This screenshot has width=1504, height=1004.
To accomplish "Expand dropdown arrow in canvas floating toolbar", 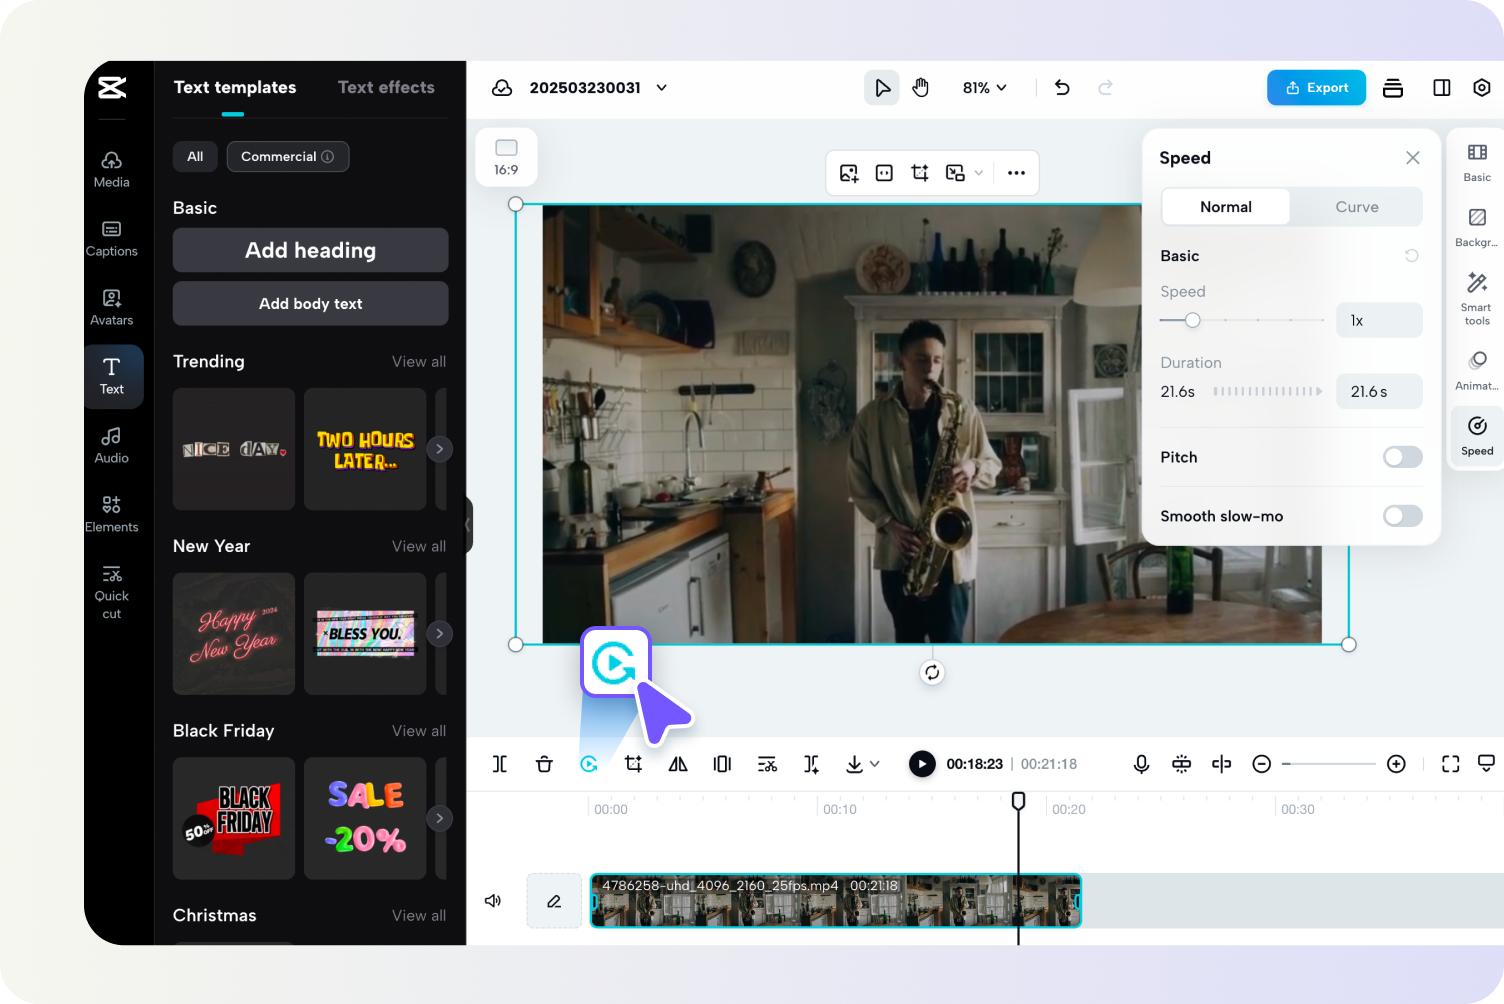I will (979, 173).
